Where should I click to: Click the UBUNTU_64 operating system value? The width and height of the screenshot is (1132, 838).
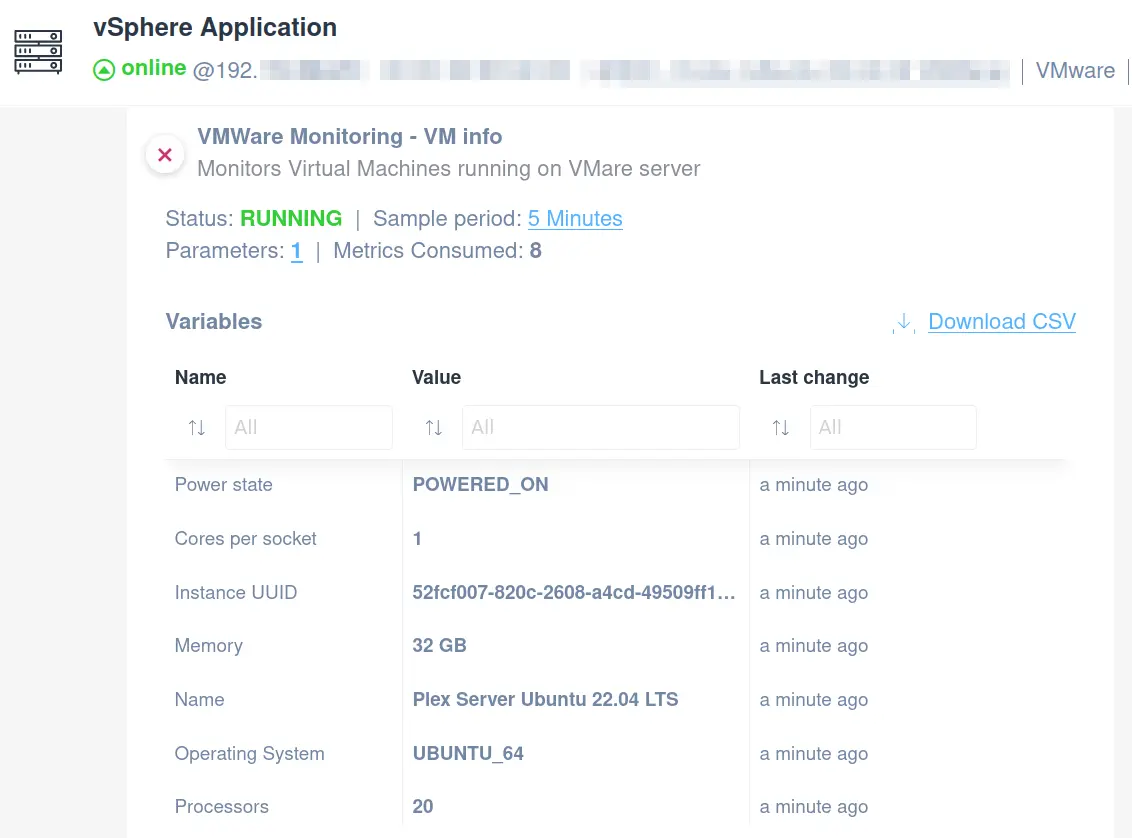[468, 753]
